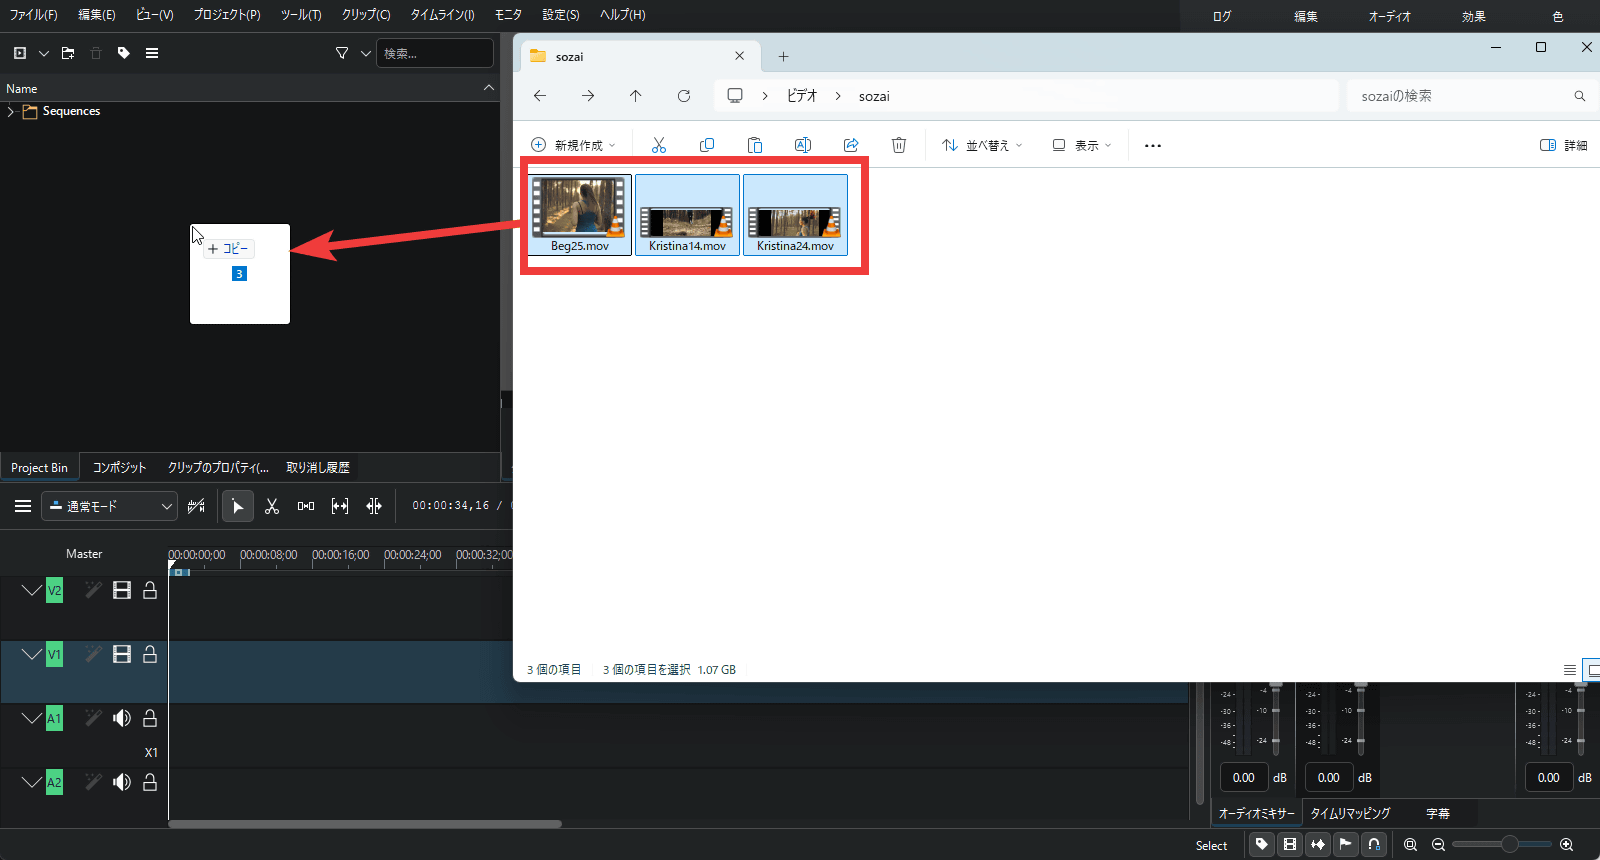The height and width of the screenshot is (860, 1600).
Task: Open the タイムライン menu
Action: [x=442, y=15]
